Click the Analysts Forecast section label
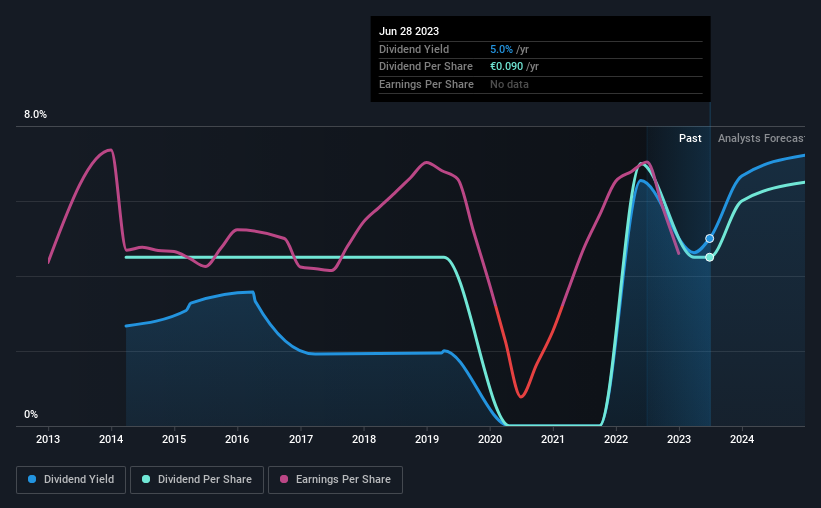Image resolution: width=821 pixels, height=508 pixels. [761, 138]
